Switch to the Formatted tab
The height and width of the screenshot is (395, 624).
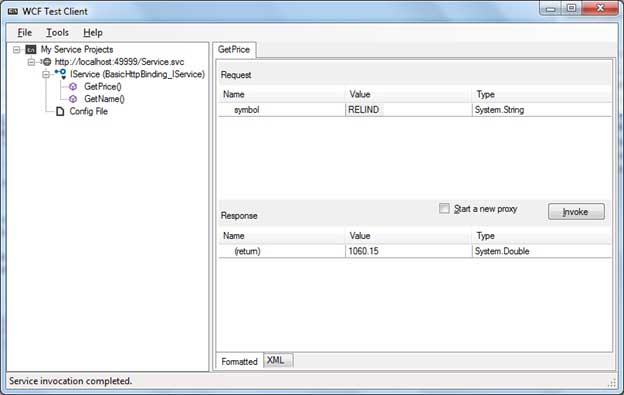pos(239,361)
